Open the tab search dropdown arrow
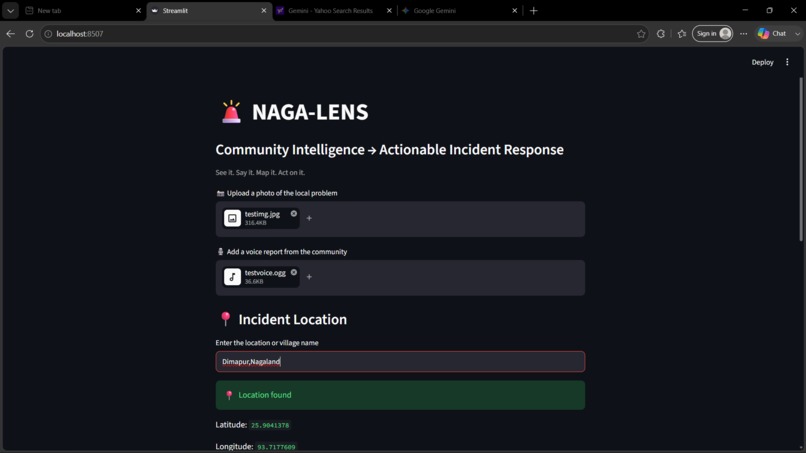 [x=10, y=10]
